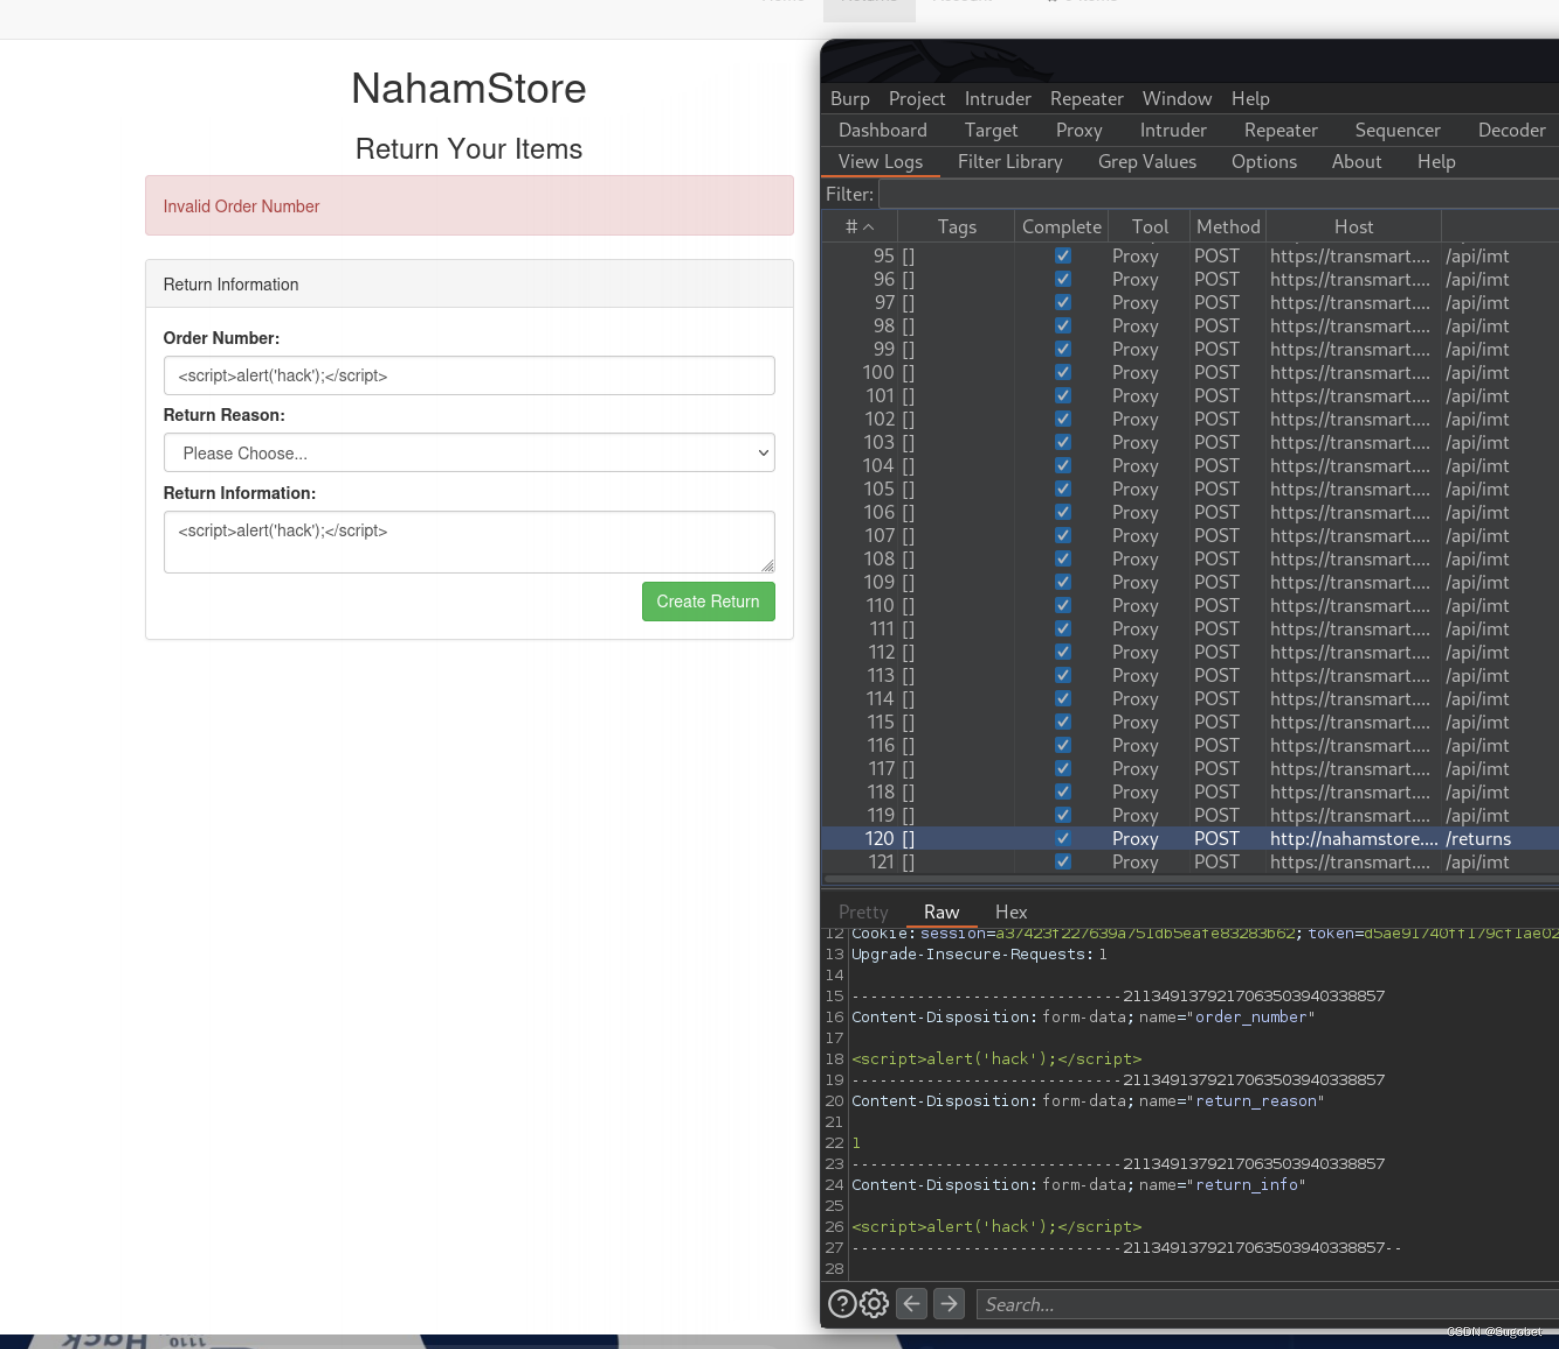Click return_info field name in raw request
The image size is (1559, 1349).
(1246, 1185)
